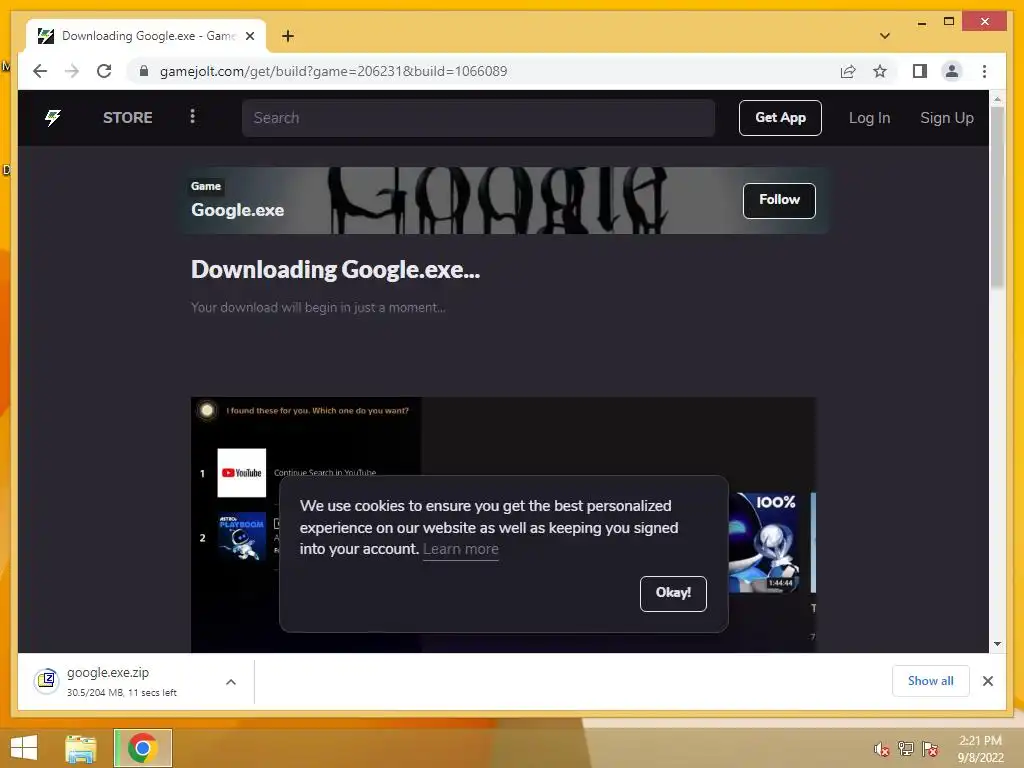
Task: Maximize the Chrome window
Action: (949, 22)
